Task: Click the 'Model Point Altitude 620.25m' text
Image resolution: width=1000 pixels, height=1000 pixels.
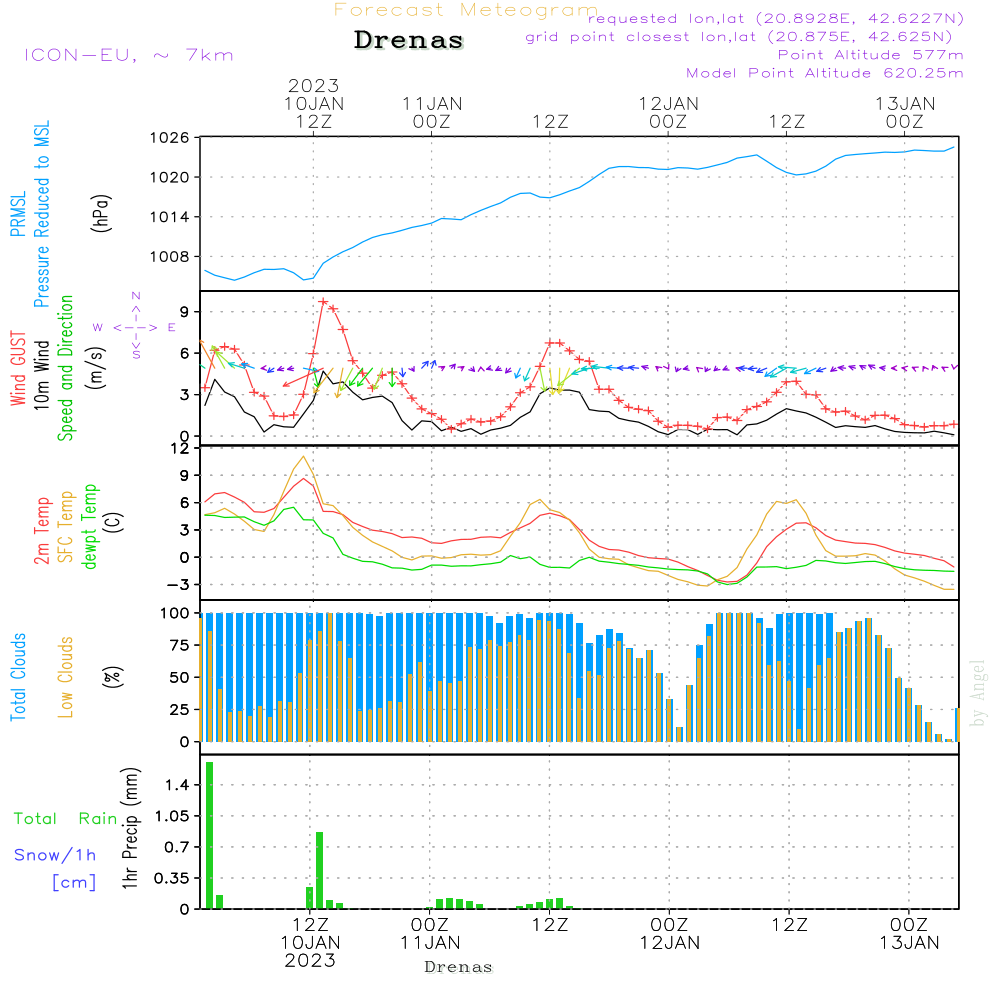Action: (x=825, y=73)
